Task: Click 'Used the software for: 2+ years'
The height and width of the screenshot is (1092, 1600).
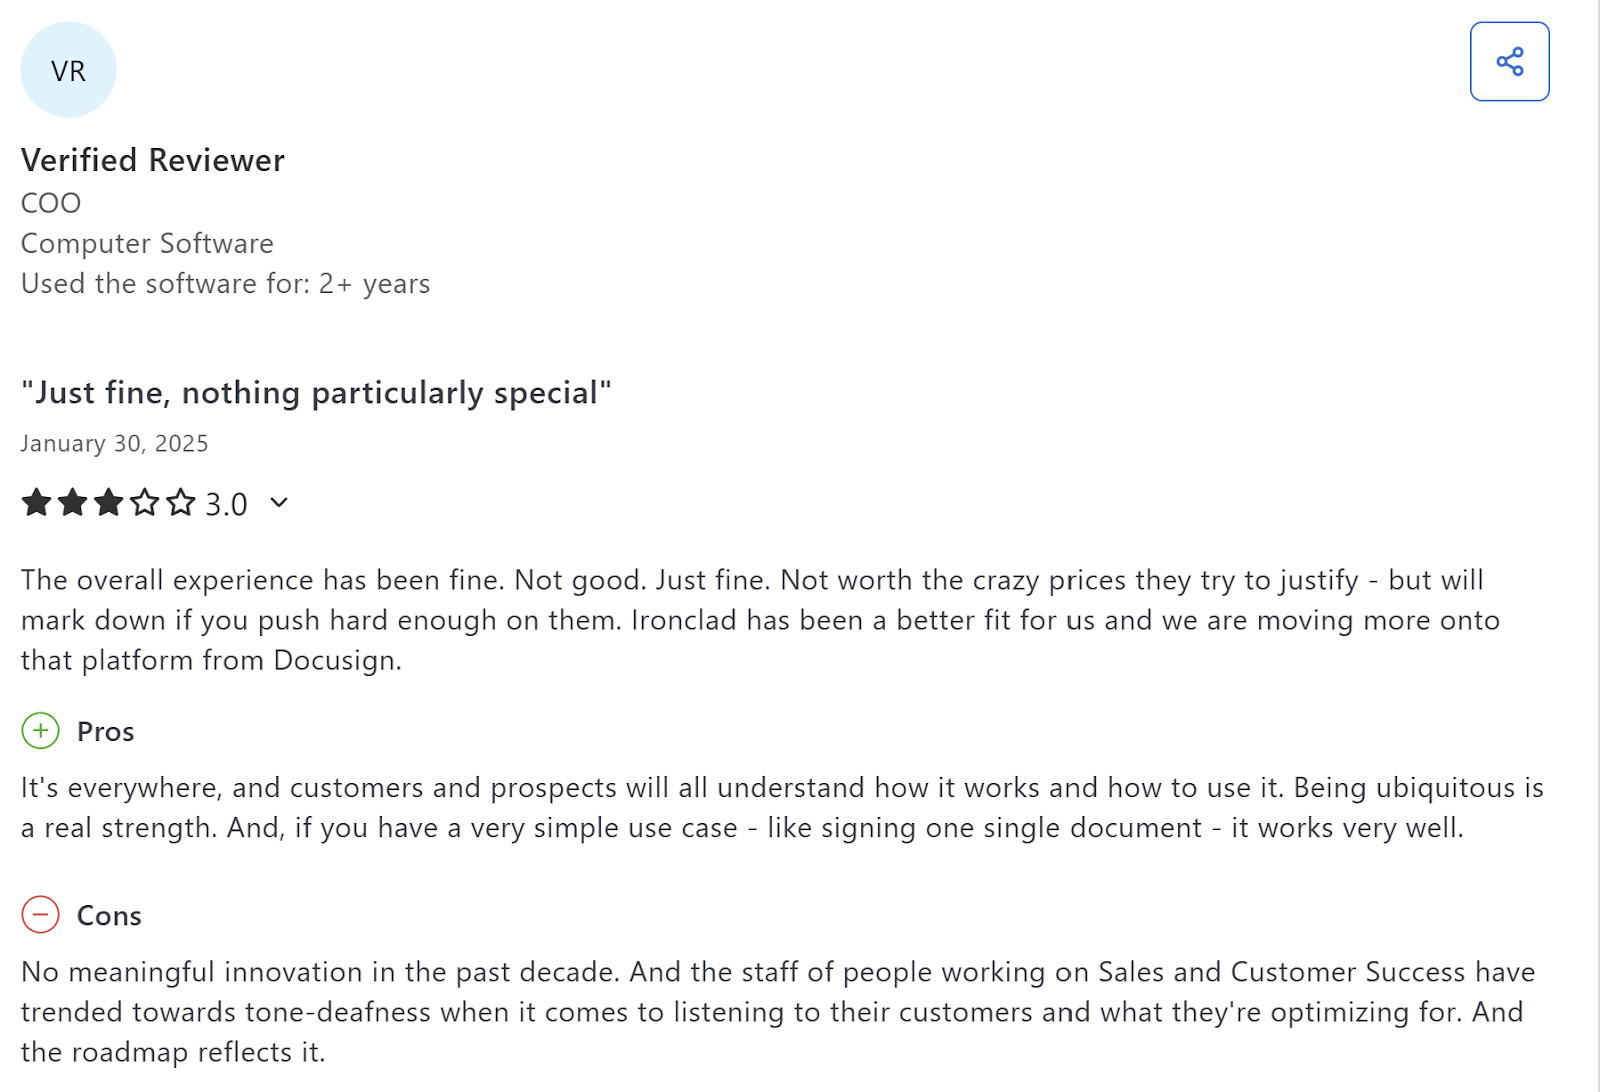Action: tap(225, 284)
